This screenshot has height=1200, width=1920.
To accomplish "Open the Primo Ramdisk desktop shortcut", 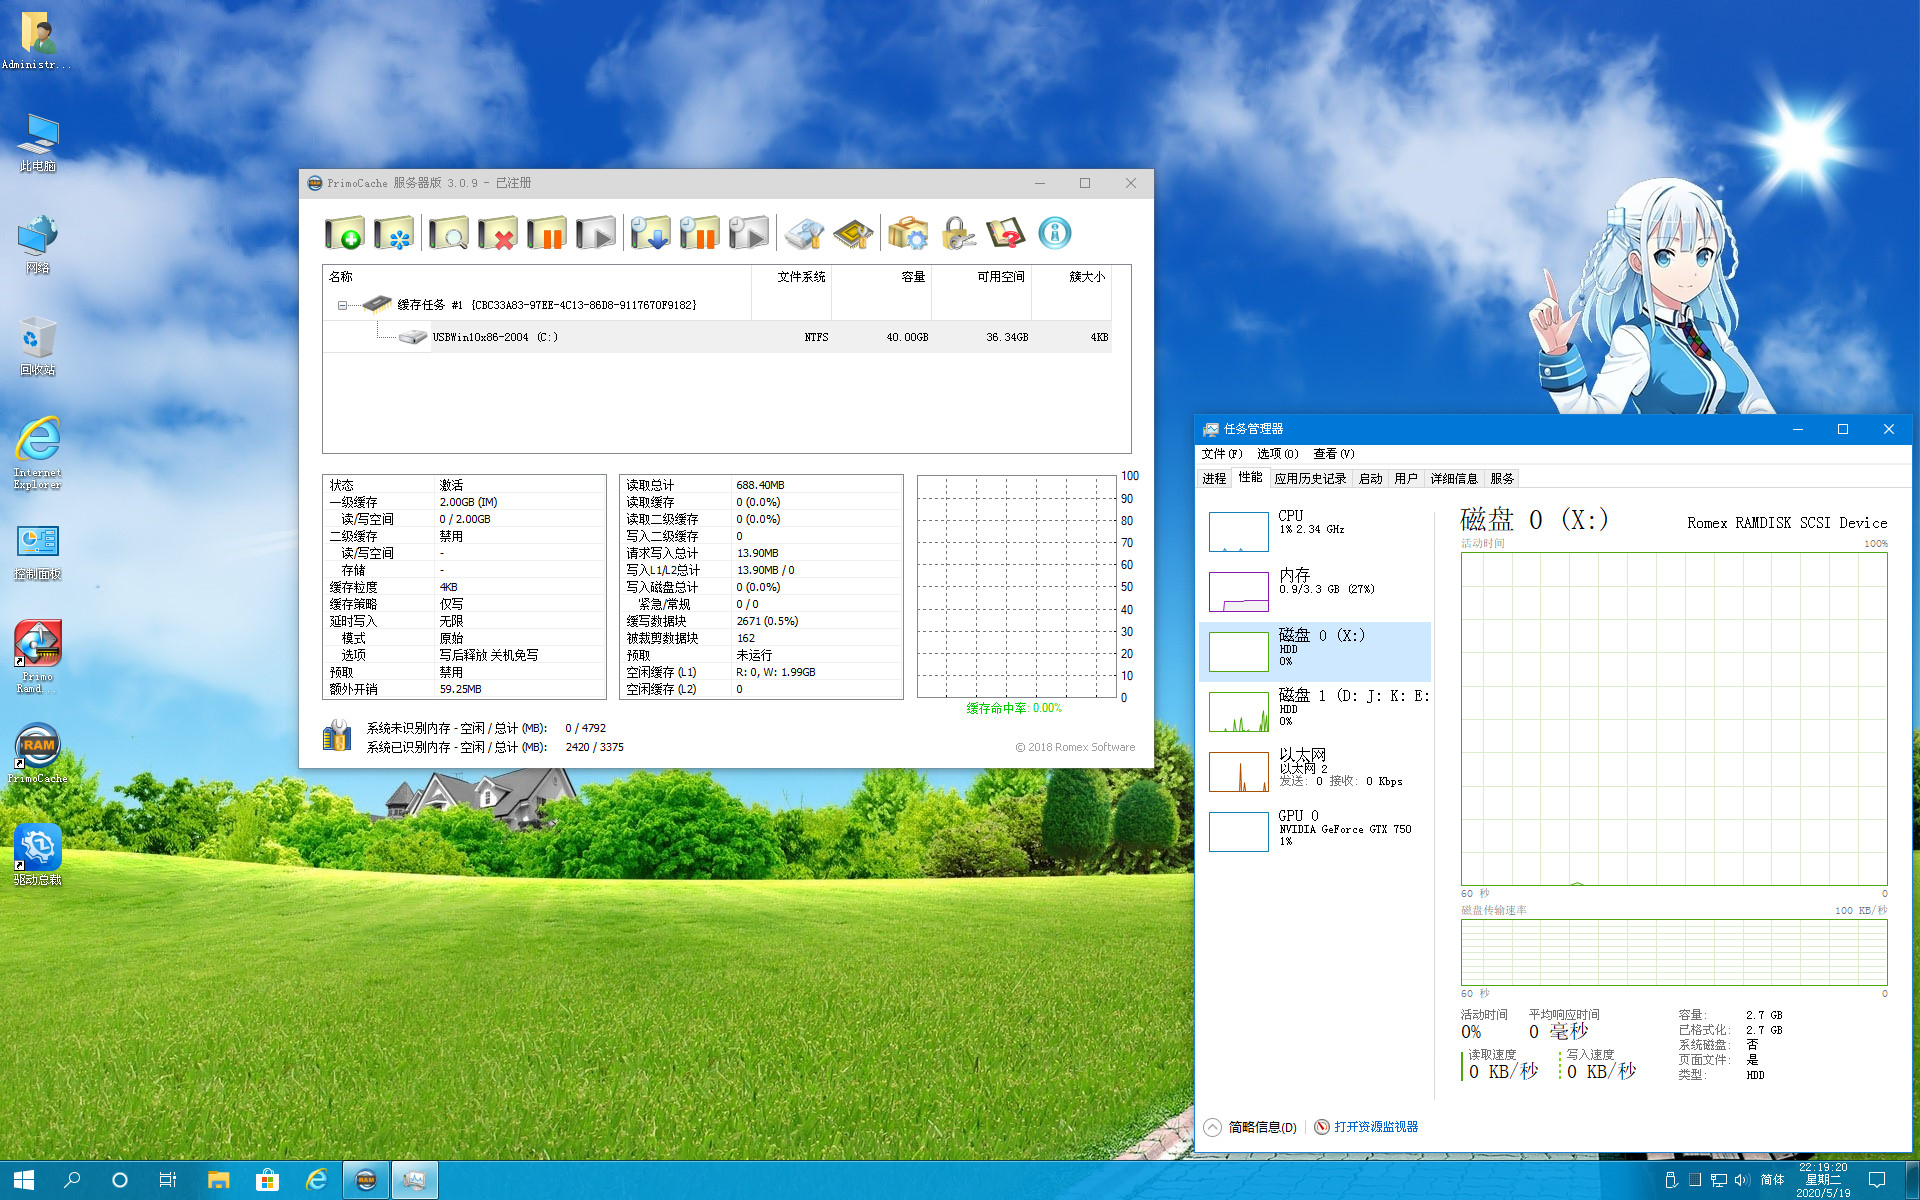I will pyautogui.click(x=38, y=657).
